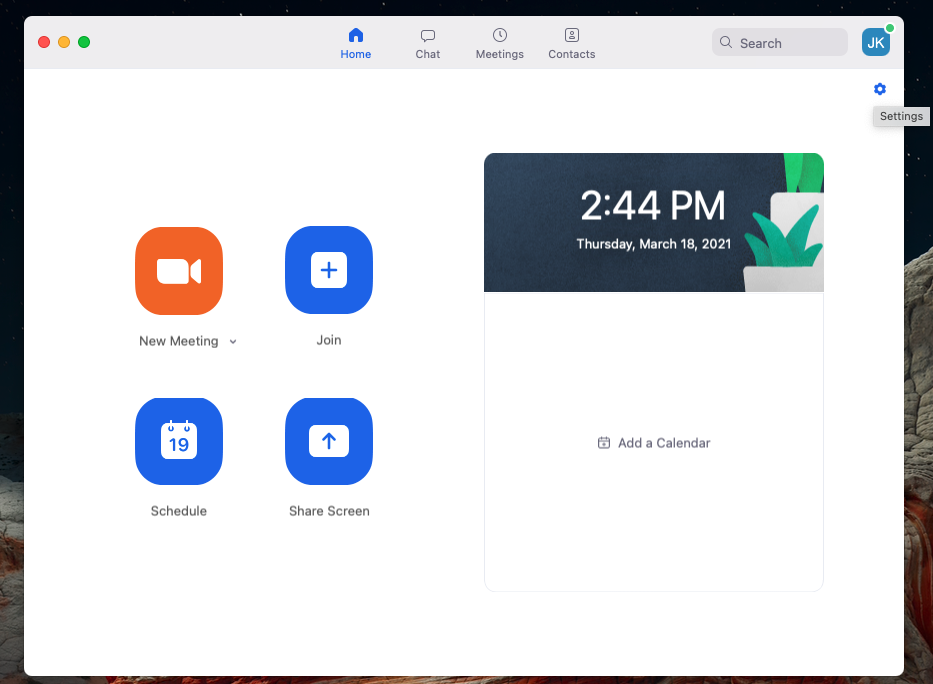Start a New Meeting with orange camera icon
Viewport: 933px width, 684px height.
tap(179, 271)
